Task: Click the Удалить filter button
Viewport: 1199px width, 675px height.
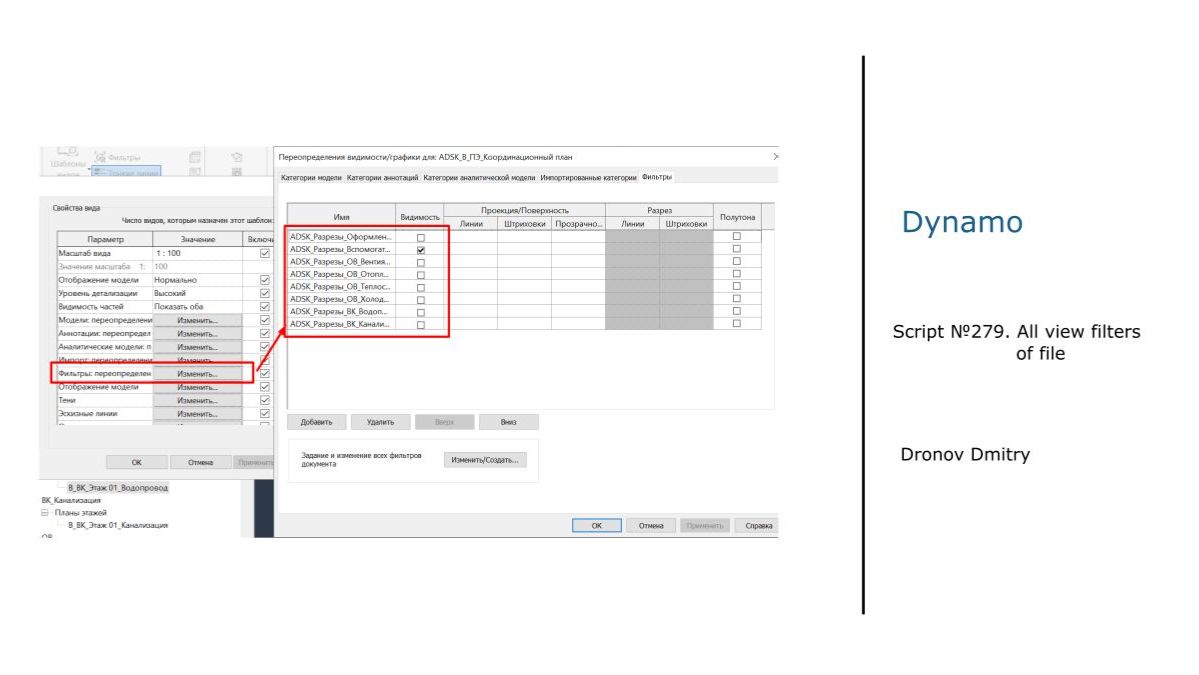Action: click(x=380, y=422)
